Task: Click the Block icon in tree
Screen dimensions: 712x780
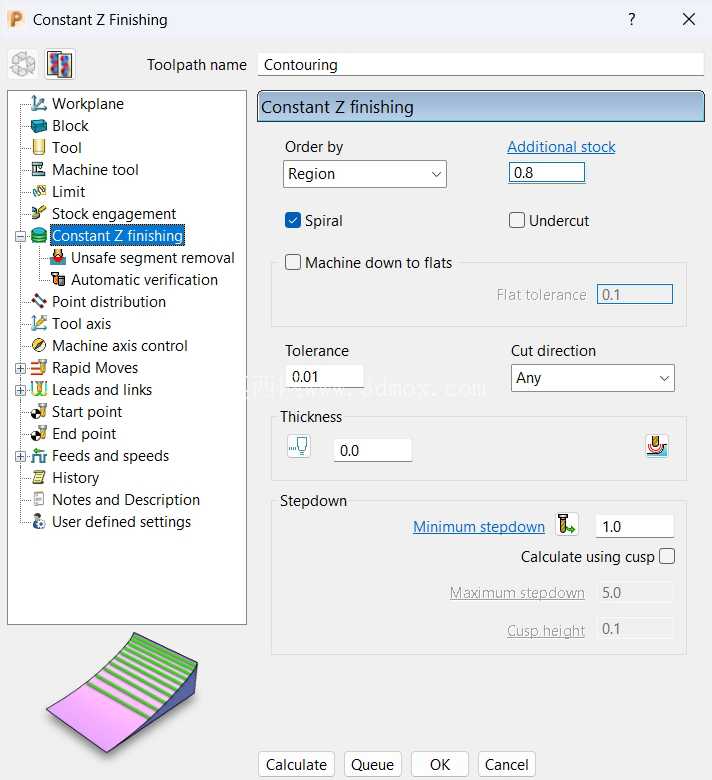Action: [x=39, y=125]
